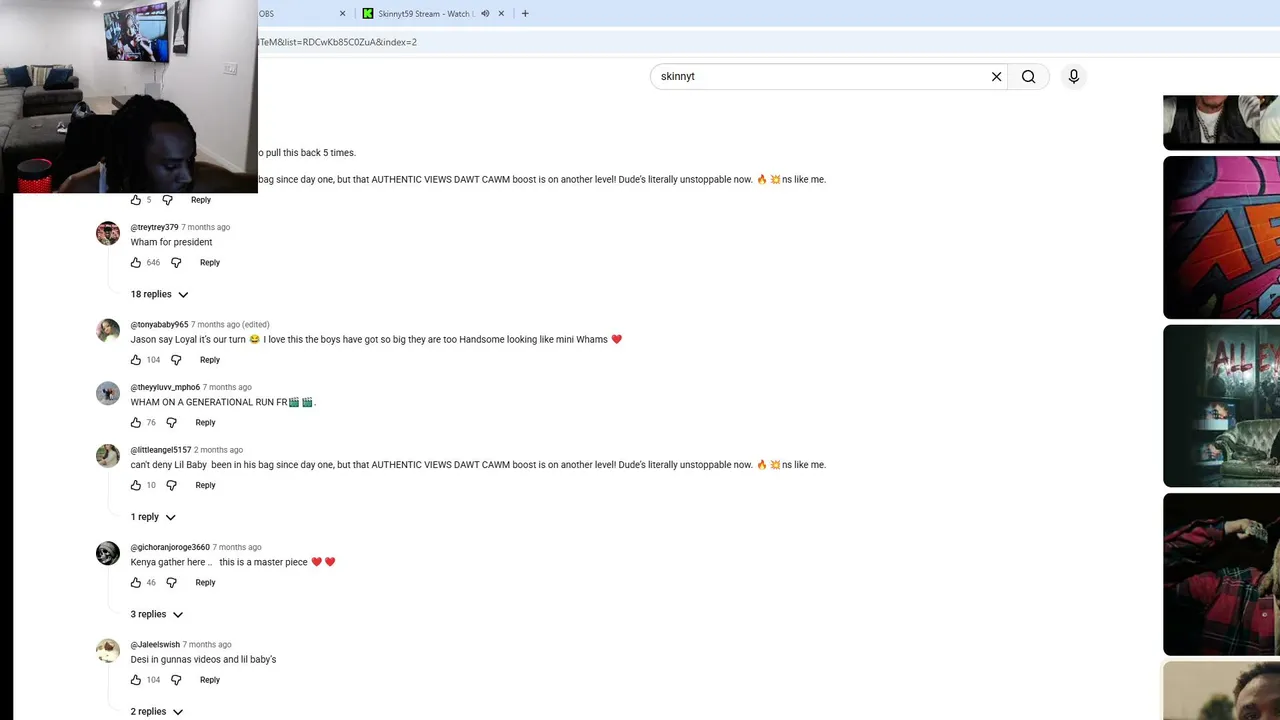Image resolution: width=1280 pixels, height=720 pixels.
Task: Like the comment by @littleangel5157
Action: [136, 485]
